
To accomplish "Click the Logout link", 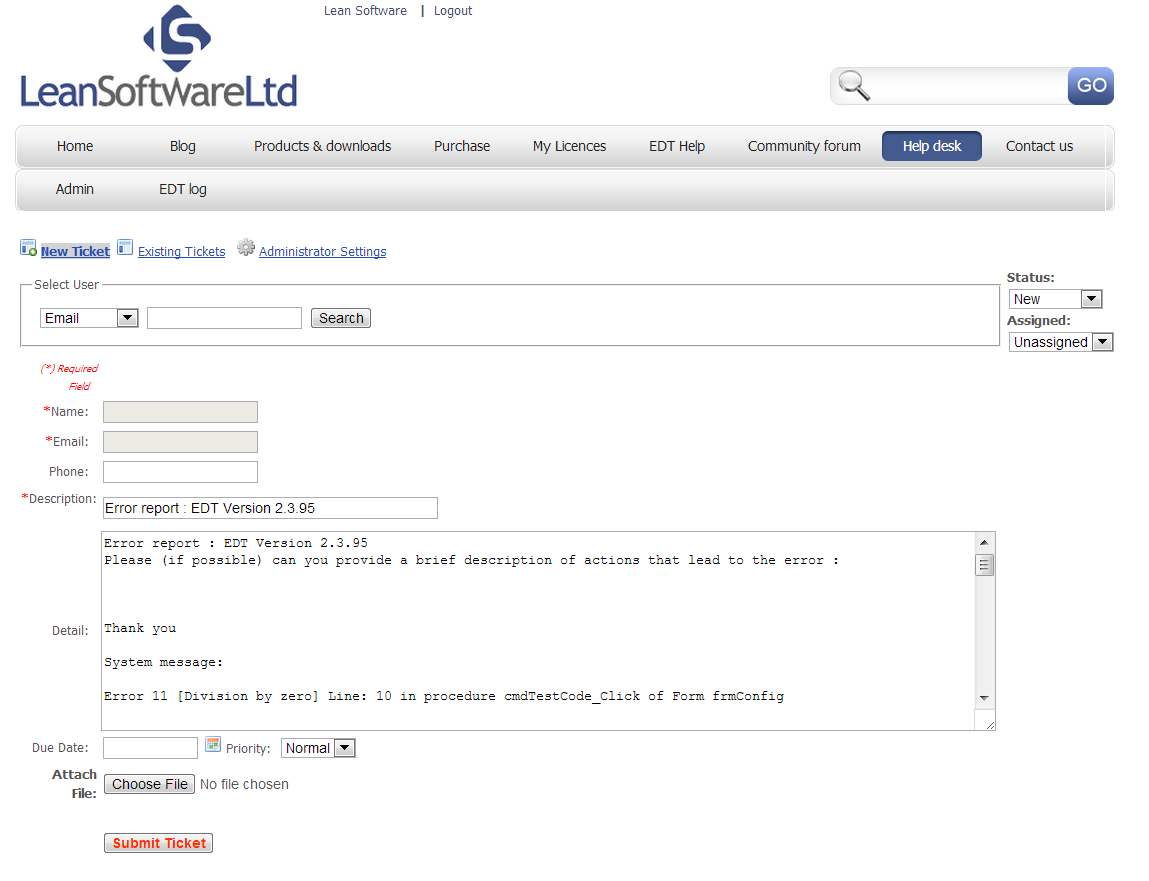I will (x=453, y=11).
